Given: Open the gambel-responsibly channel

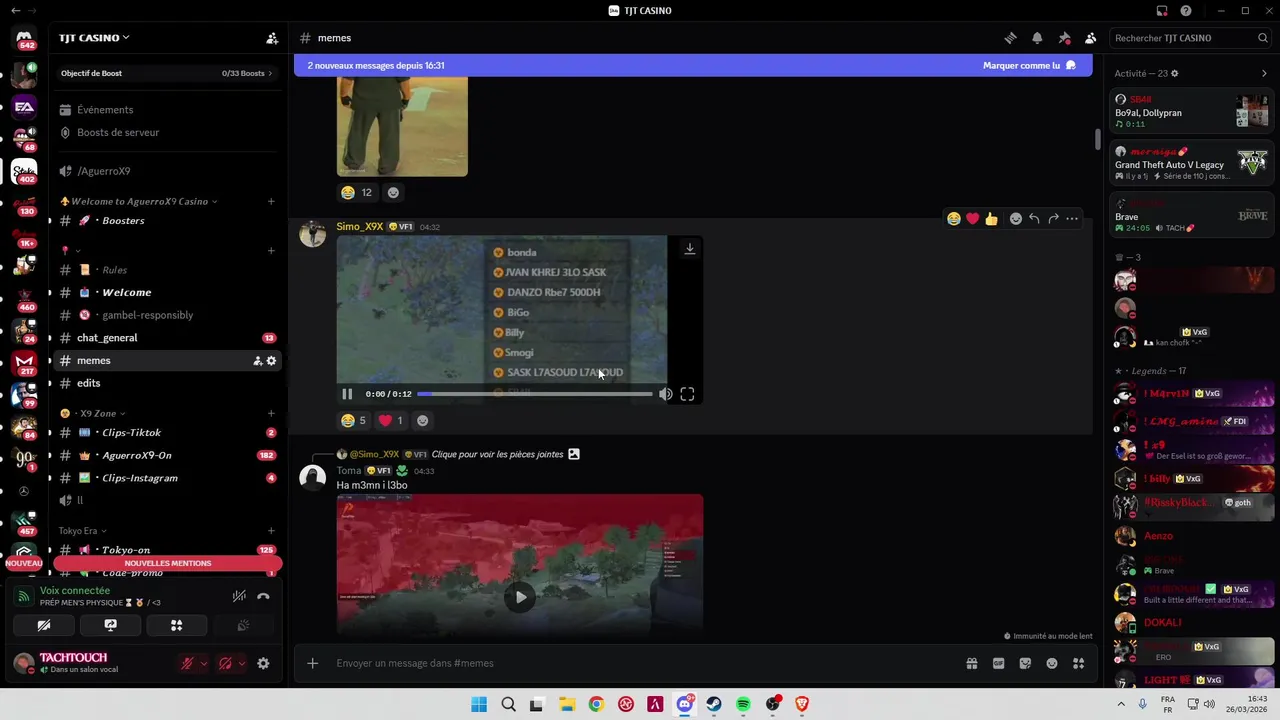Looking at the screenshot, I should click(166, 315).
